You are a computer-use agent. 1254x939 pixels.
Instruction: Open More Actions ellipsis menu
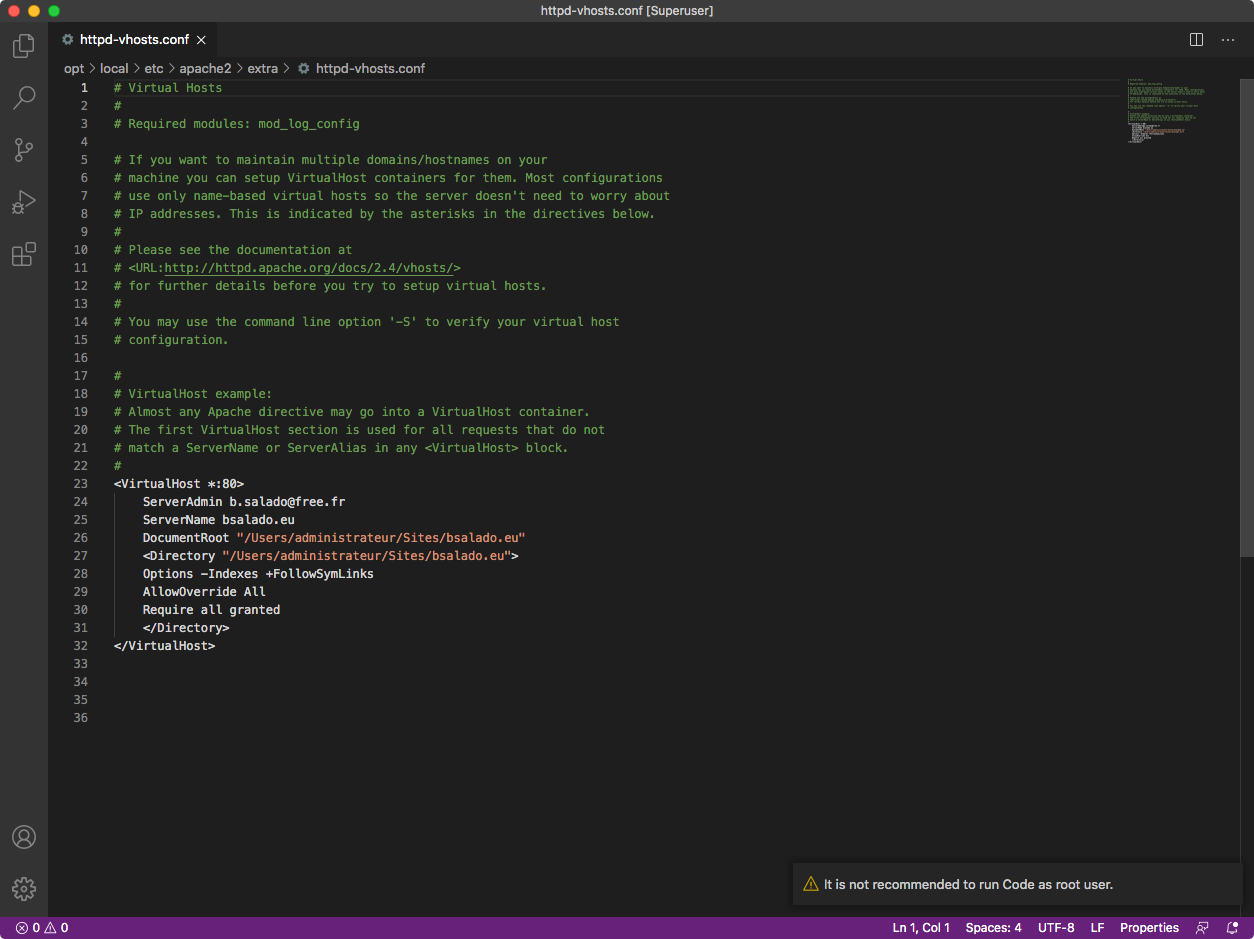pos(1228,40)
